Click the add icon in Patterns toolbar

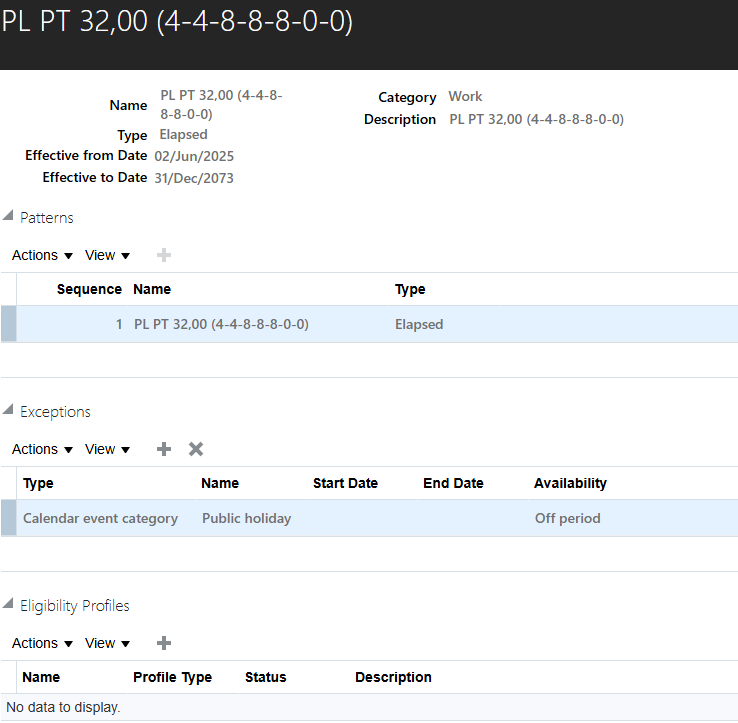click(164, 255)
